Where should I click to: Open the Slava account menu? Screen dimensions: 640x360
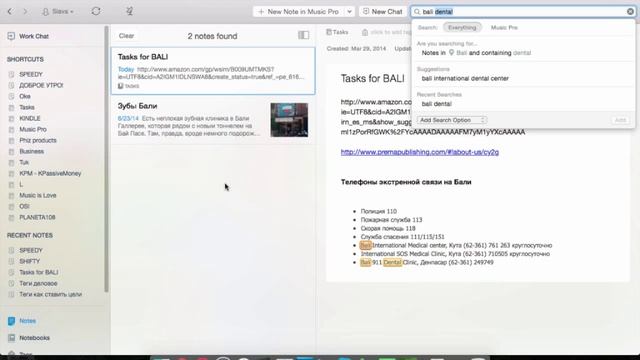click(58, 11)
